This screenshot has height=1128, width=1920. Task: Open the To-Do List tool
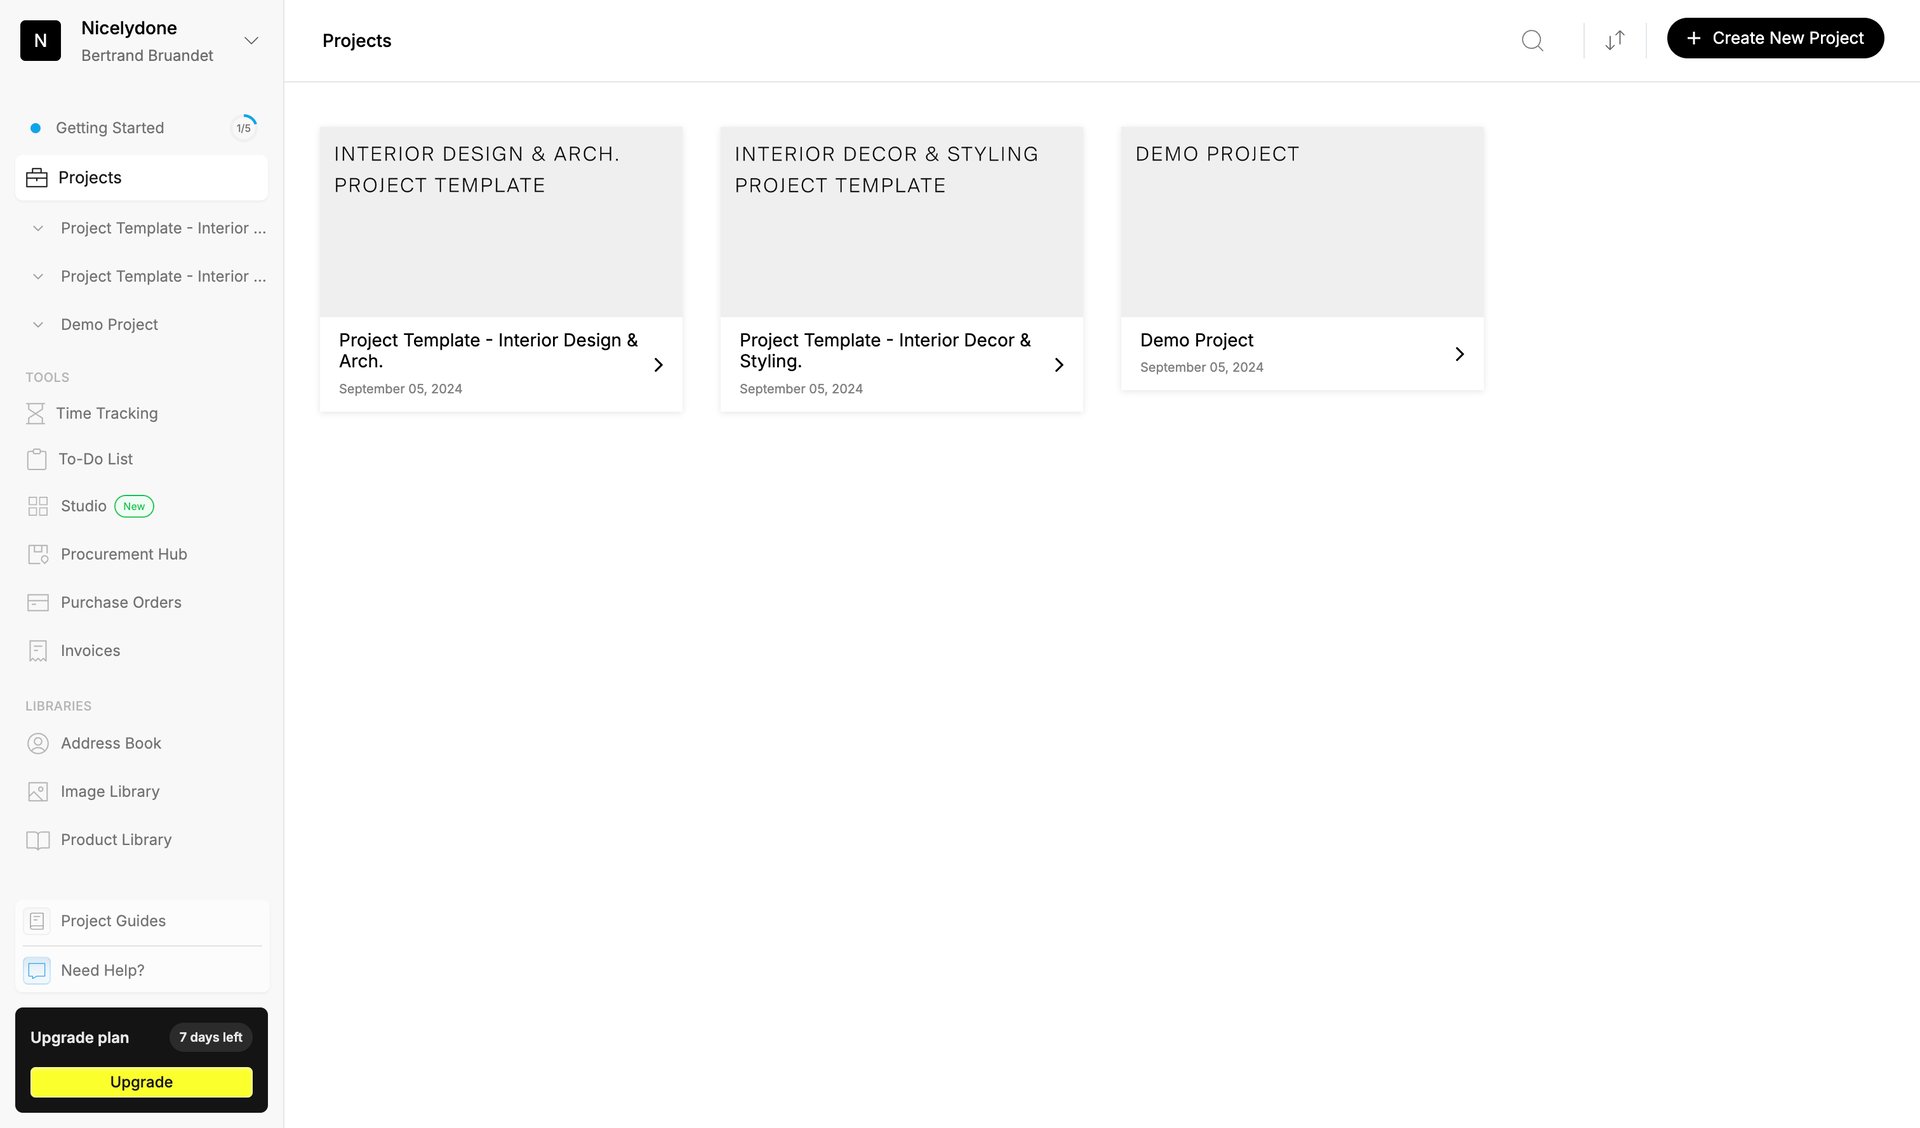click(95, 459)
